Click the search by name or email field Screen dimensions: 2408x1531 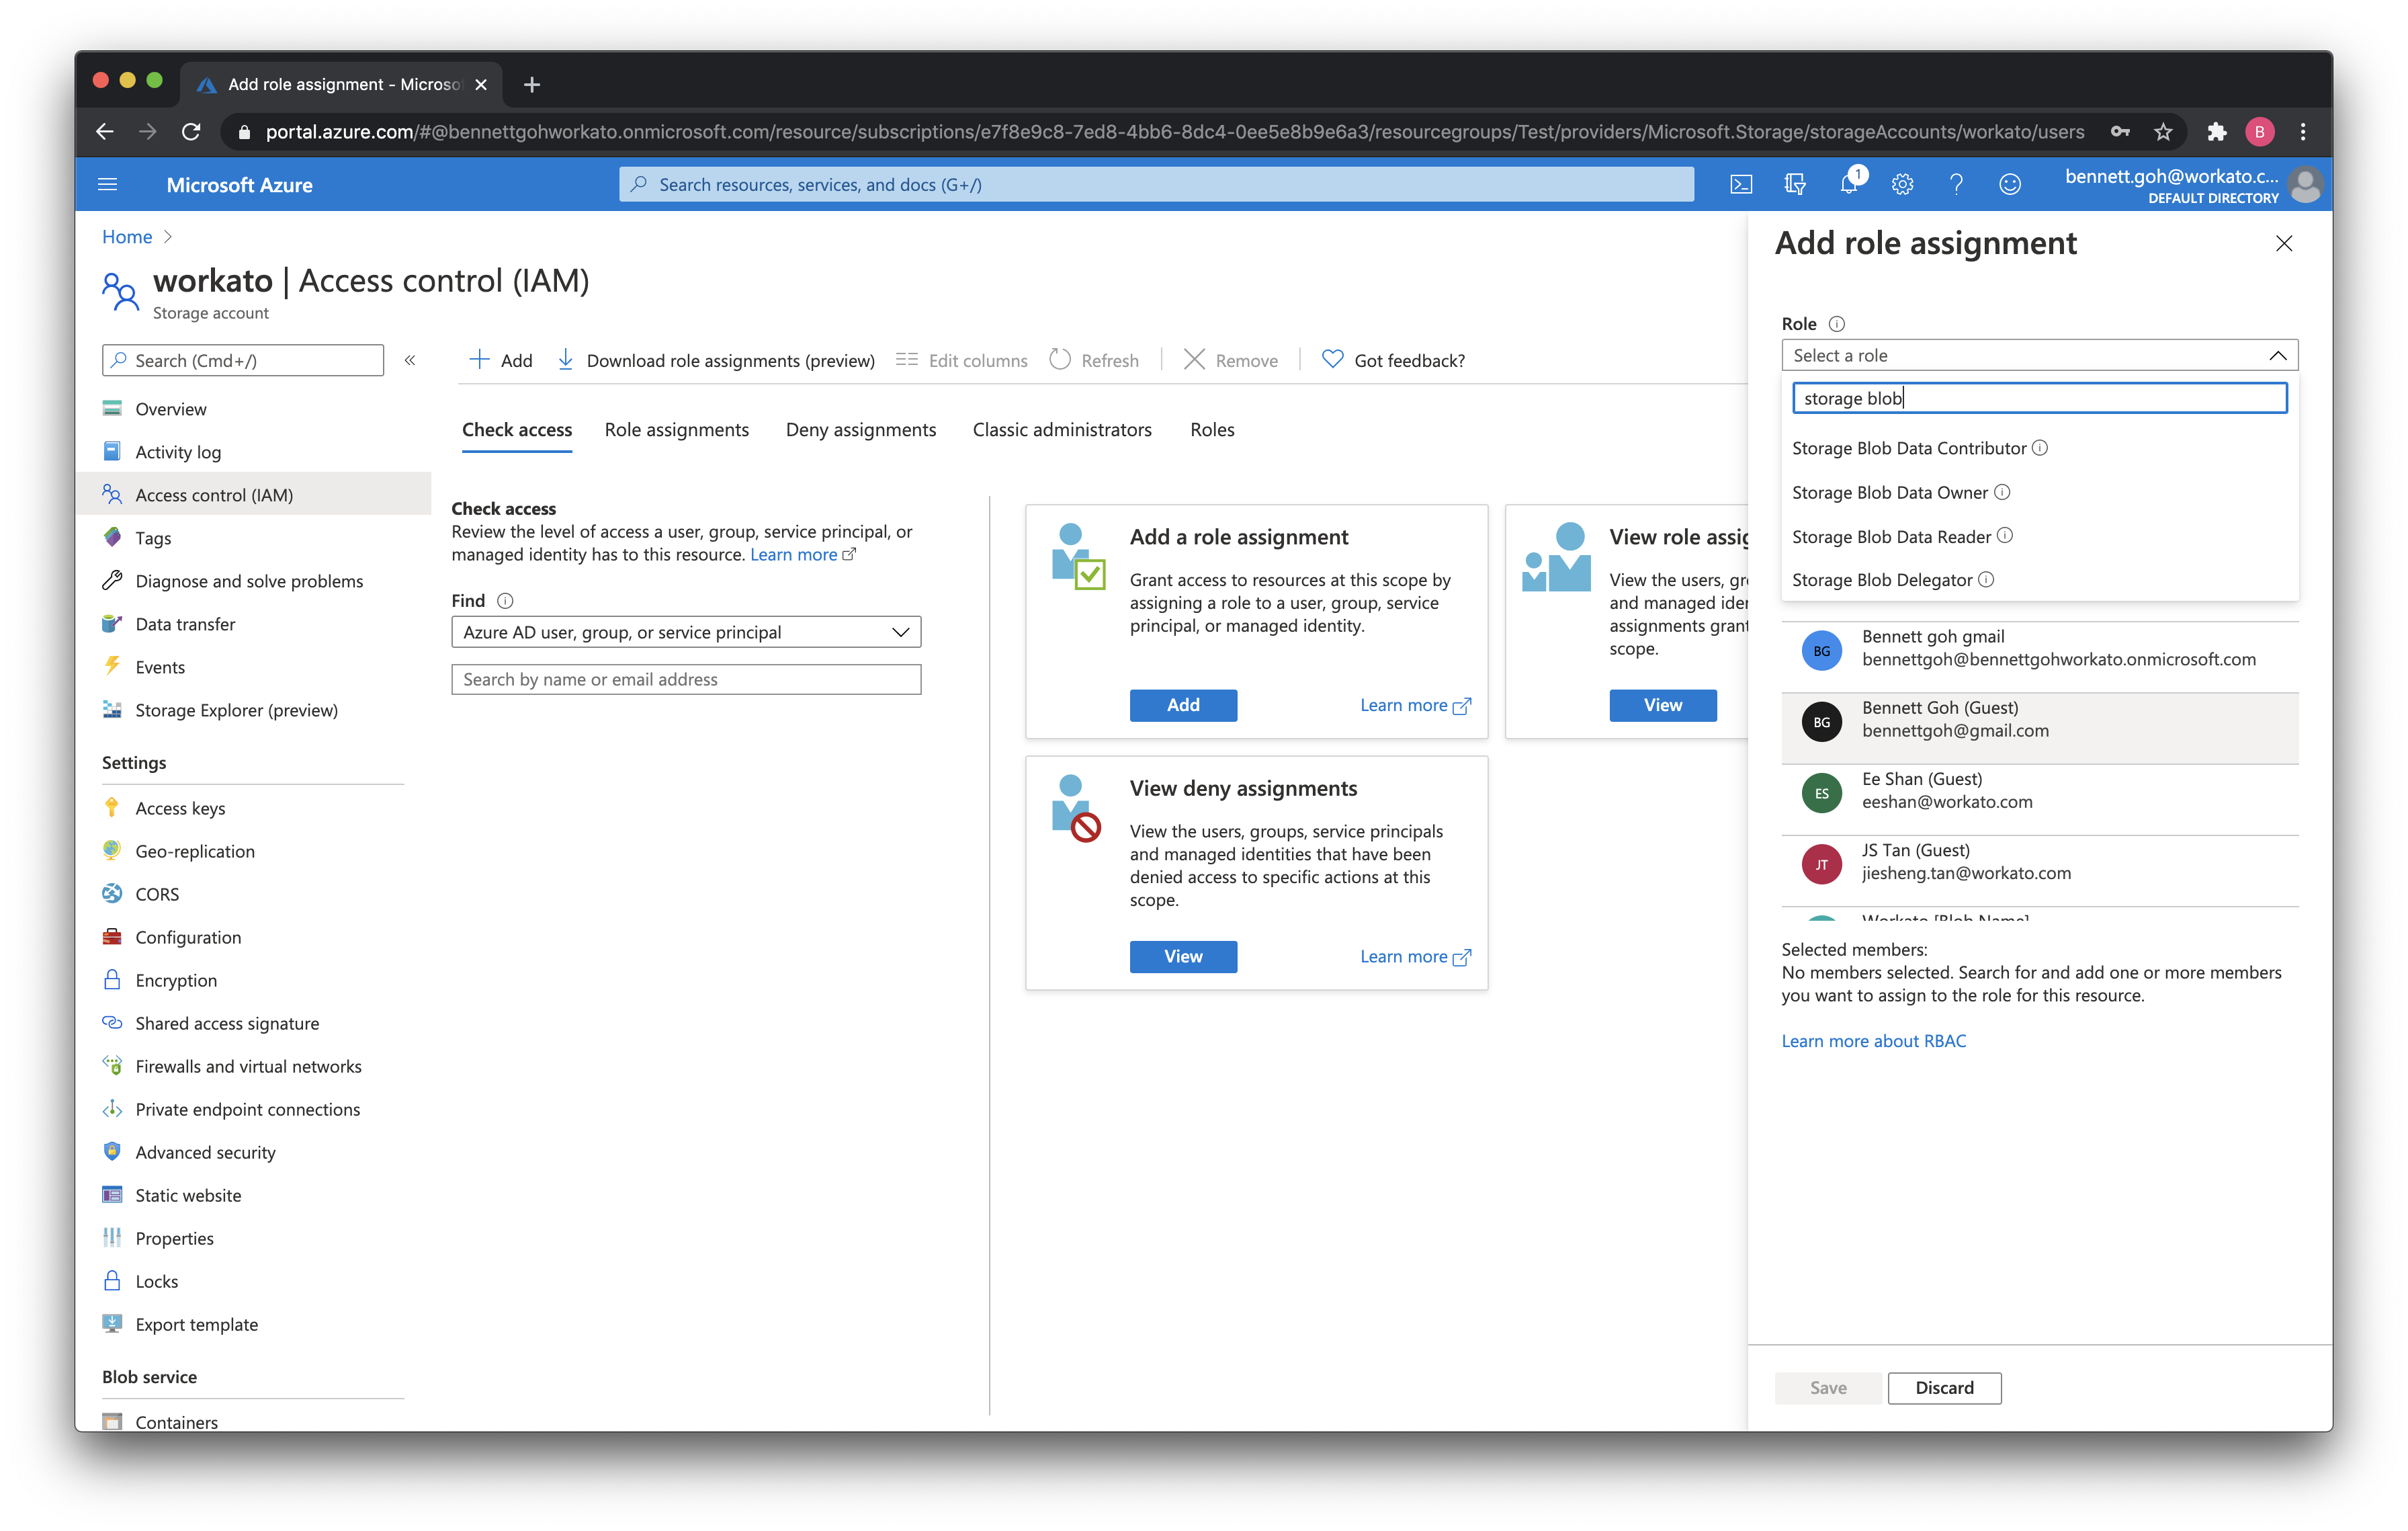(686, 680)
